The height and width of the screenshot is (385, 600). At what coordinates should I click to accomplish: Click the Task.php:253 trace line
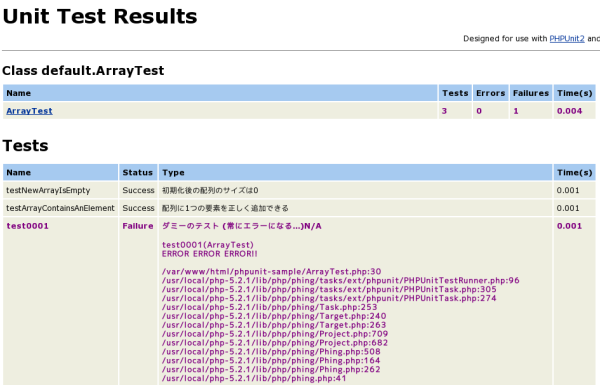coord(269,307)
